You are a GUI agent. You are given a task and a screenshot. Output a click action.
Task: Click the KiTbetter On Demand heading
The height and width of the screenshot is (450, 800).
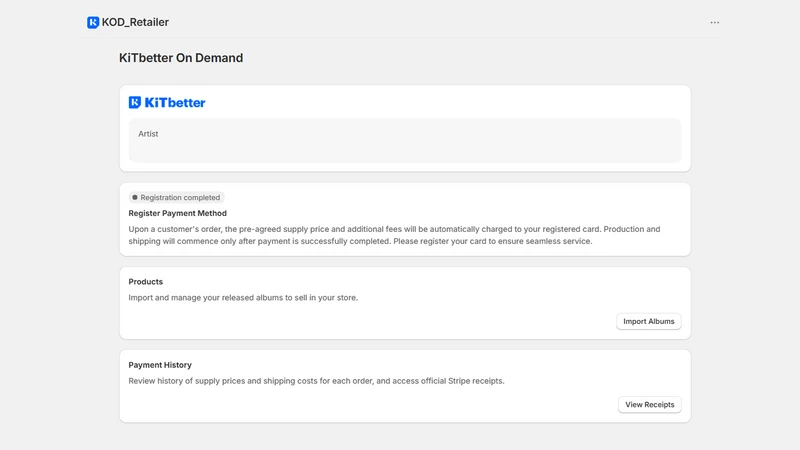[x=181, y=58]
